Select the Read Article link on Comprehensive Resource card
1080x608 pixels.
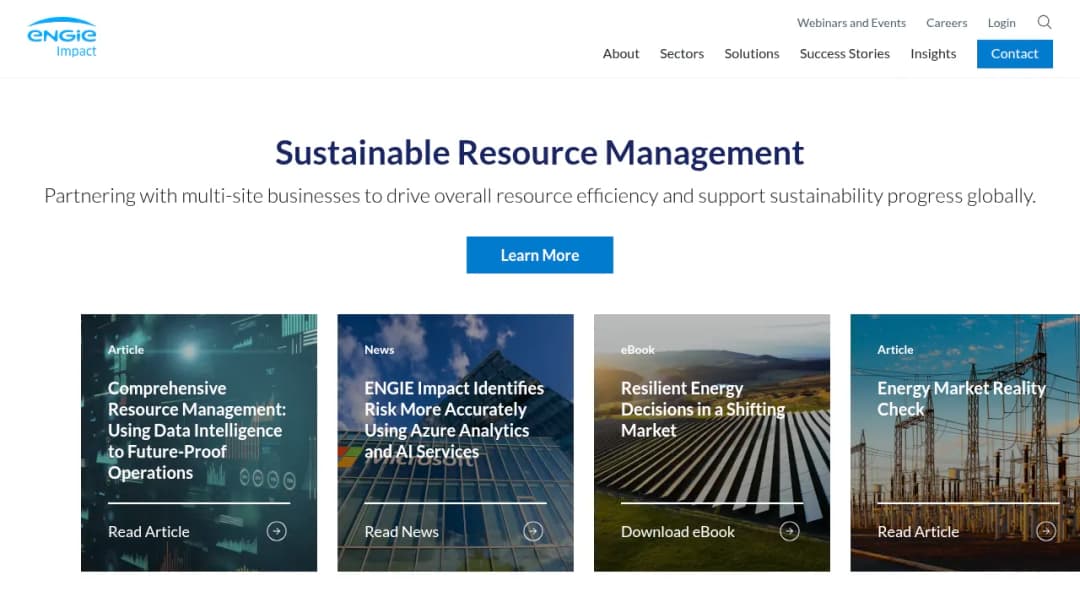click(149, 532)
